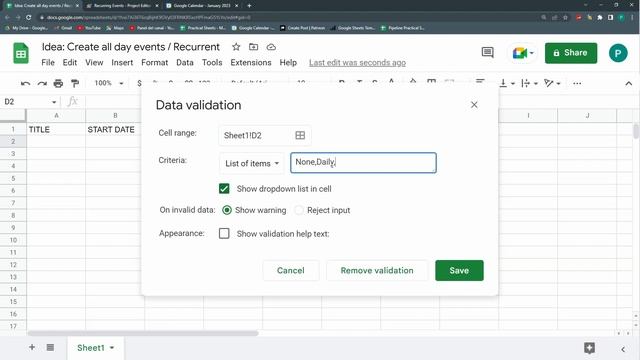Enable 'Show validation help text' checkbox
The image size is (640, 360).
tap(224, 233)
